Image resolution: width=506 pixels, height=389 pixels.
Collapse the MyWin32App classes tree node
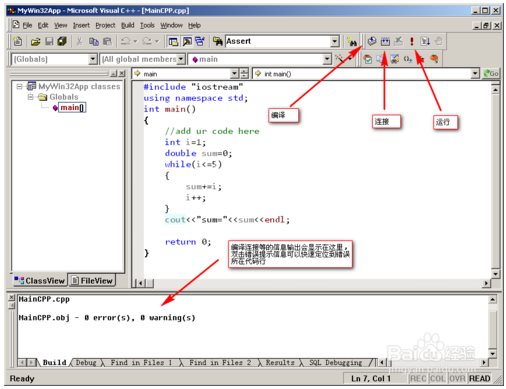pos(19,87)
